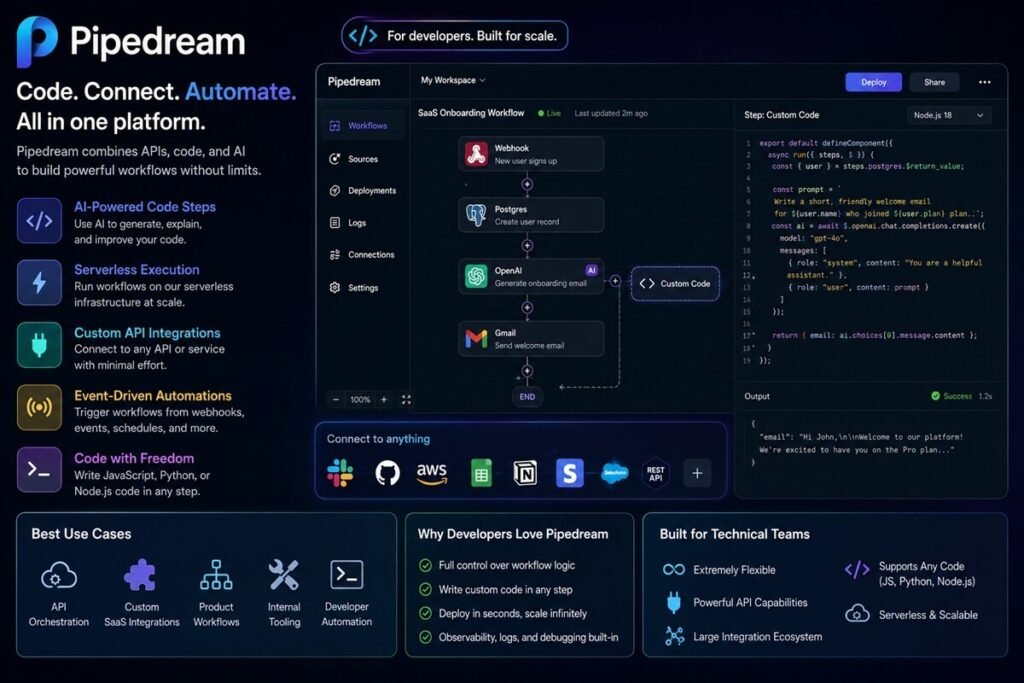Screen dimensions: 1024x683
Task: Add step between Postgres and OpenAI
Action: (527, 246)
